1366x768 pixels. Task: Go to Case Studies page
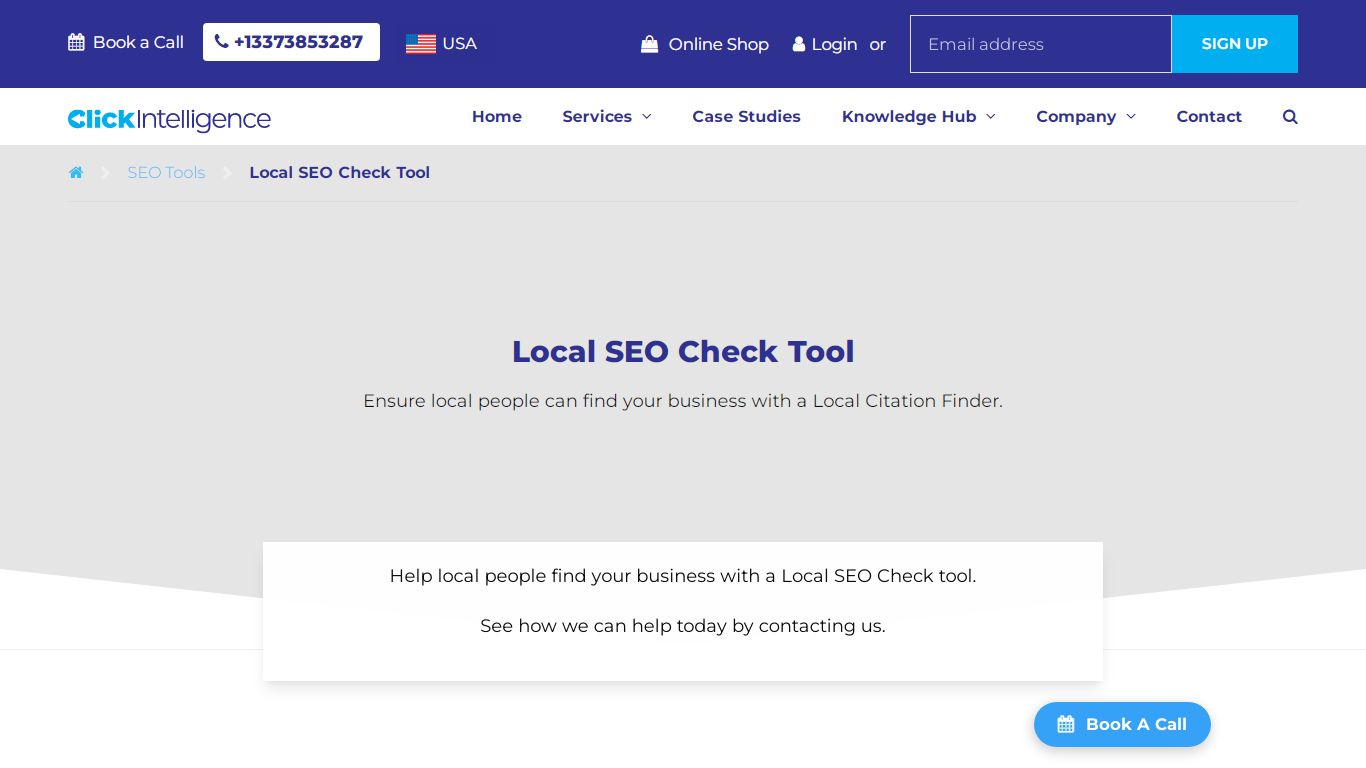coord(747,117)
